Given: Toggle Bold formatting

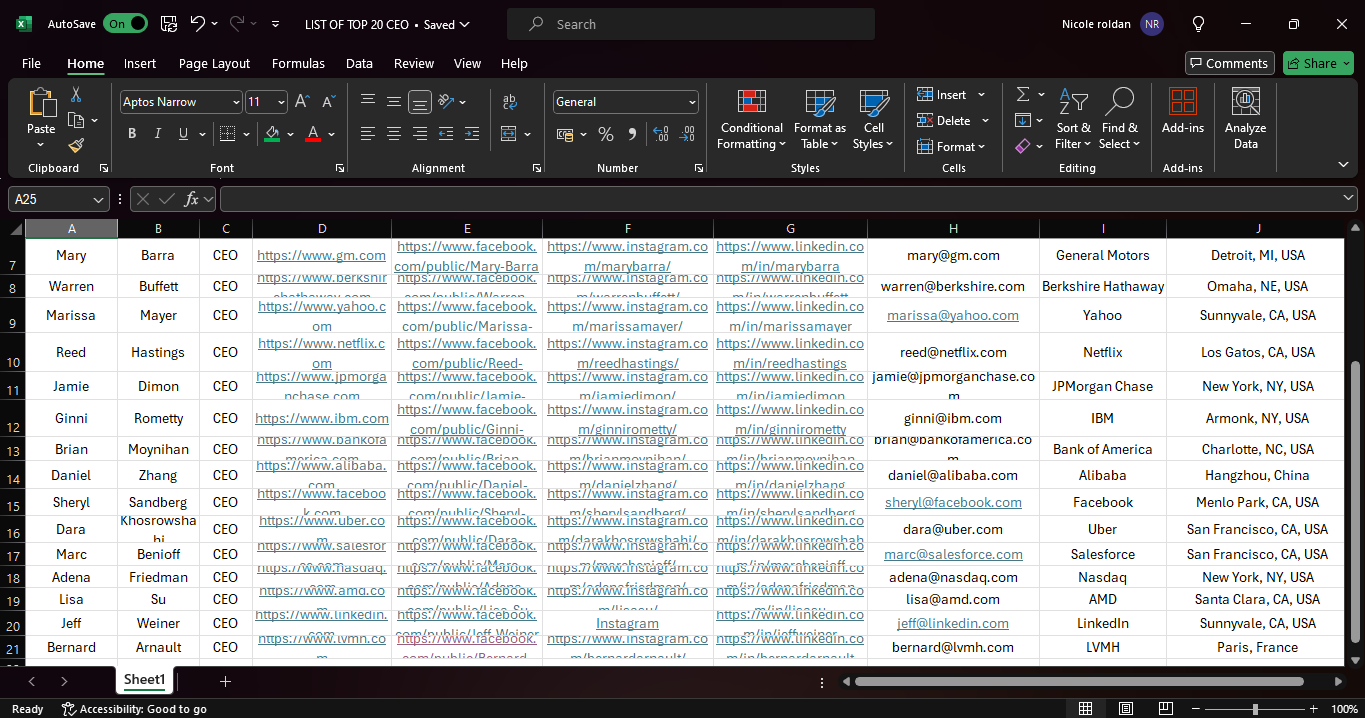Looking at the screenshot, I should [132, 134].
